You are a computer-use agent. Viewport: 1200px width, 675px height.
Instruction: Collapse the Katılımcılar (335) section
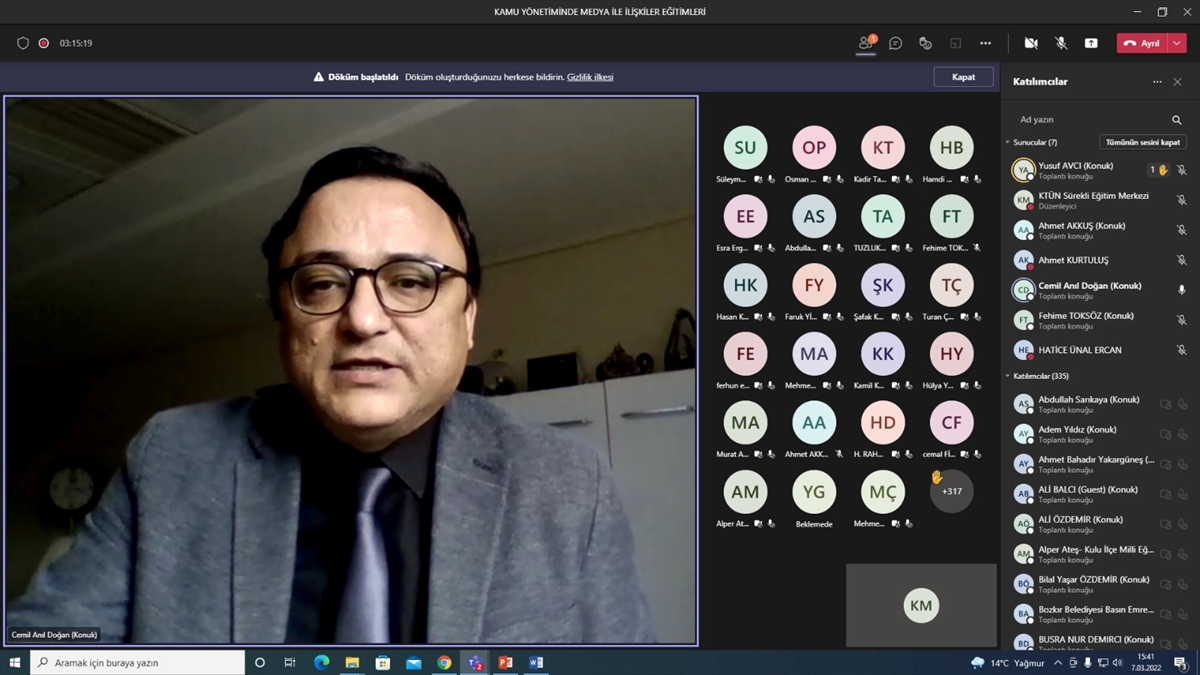[x=1008, y=376]
